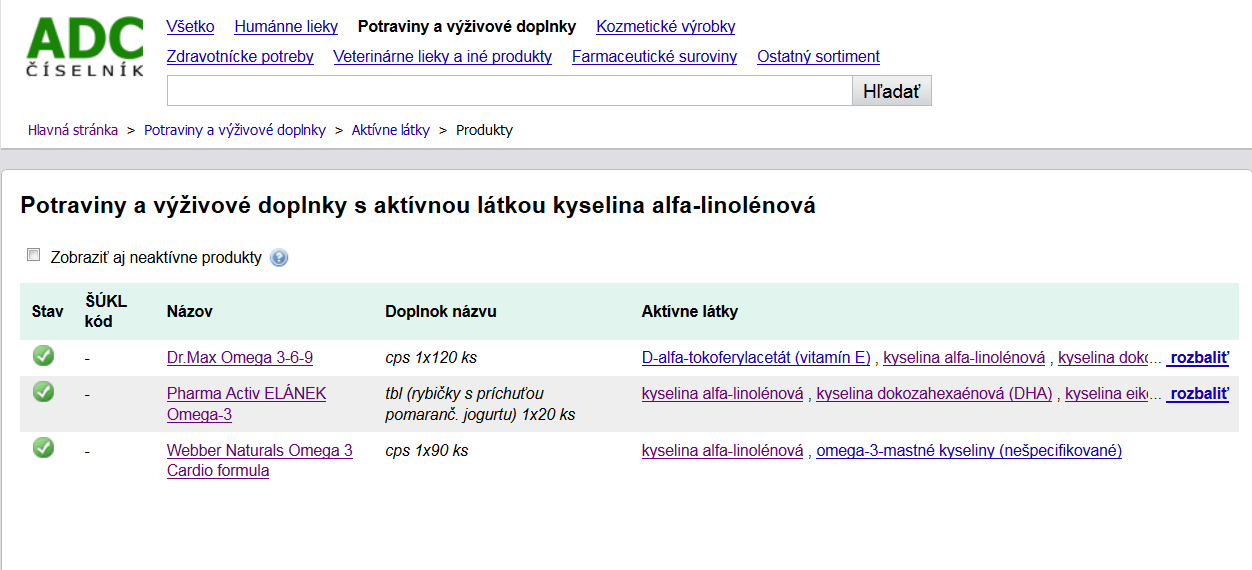Image resolution: width=1252 pixels, height=570 pixels.
Task: Open kyselina dokozahexaénová (DHA) substance link
Action: click(934, 394)
